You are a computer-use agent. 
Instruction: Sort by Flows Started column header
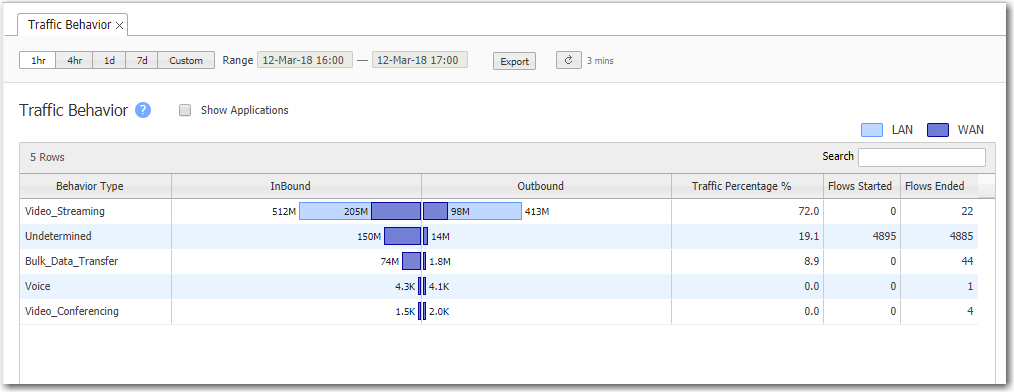pyautogui.click(x=862, y=186)
